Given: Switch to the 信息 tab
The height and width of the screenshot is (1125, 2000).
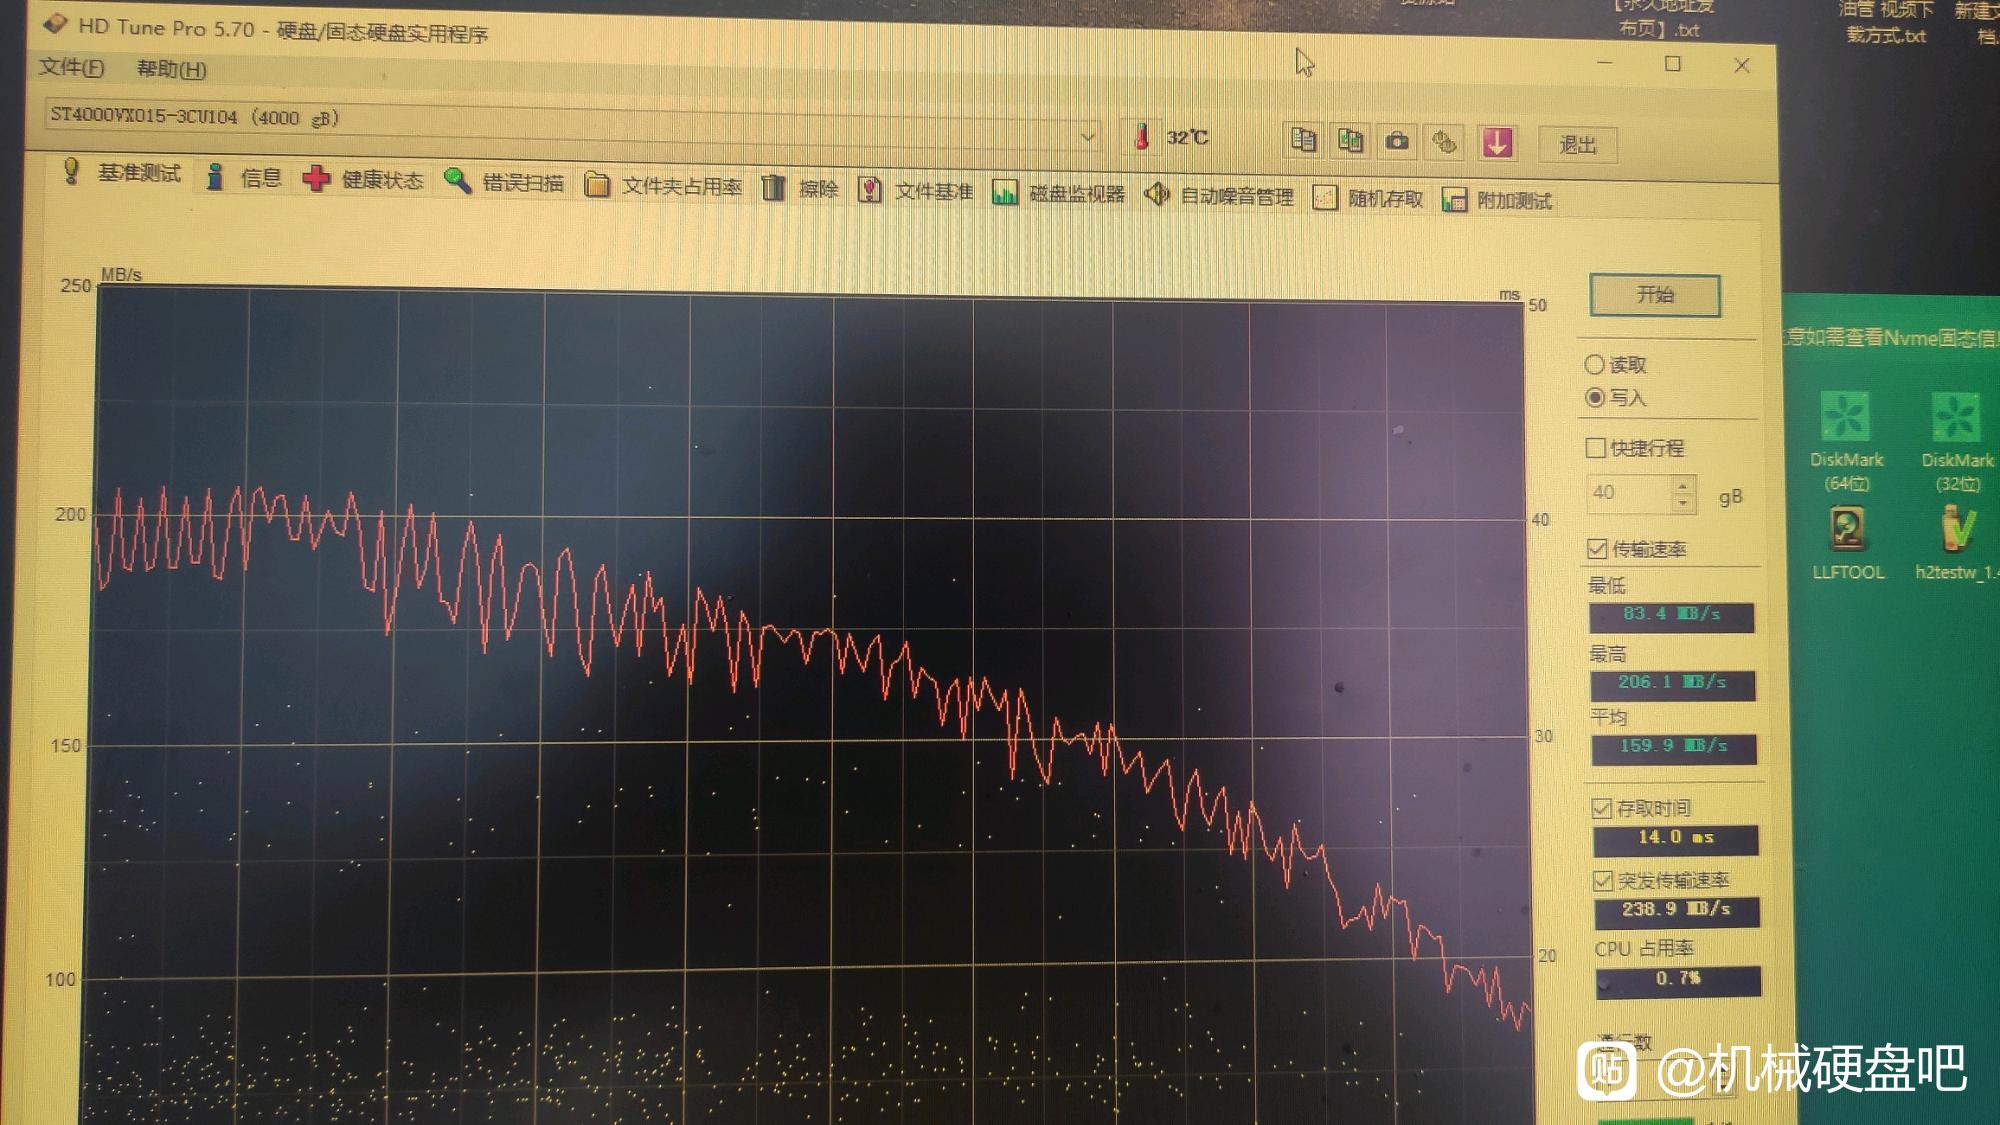Looking at the screenshot, I should (x=245, y=177).
